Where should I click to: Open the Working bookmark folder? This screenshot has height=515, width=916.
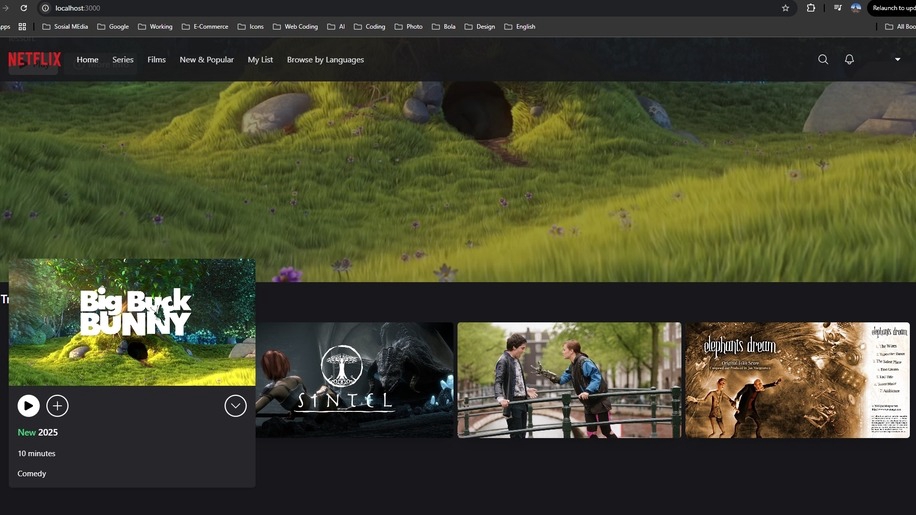coord(155,27)
